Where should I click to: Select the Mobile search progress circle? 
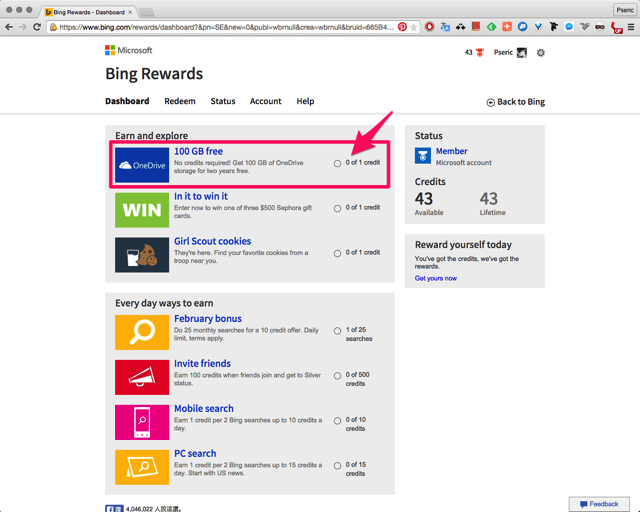click(x=337, y=421)
